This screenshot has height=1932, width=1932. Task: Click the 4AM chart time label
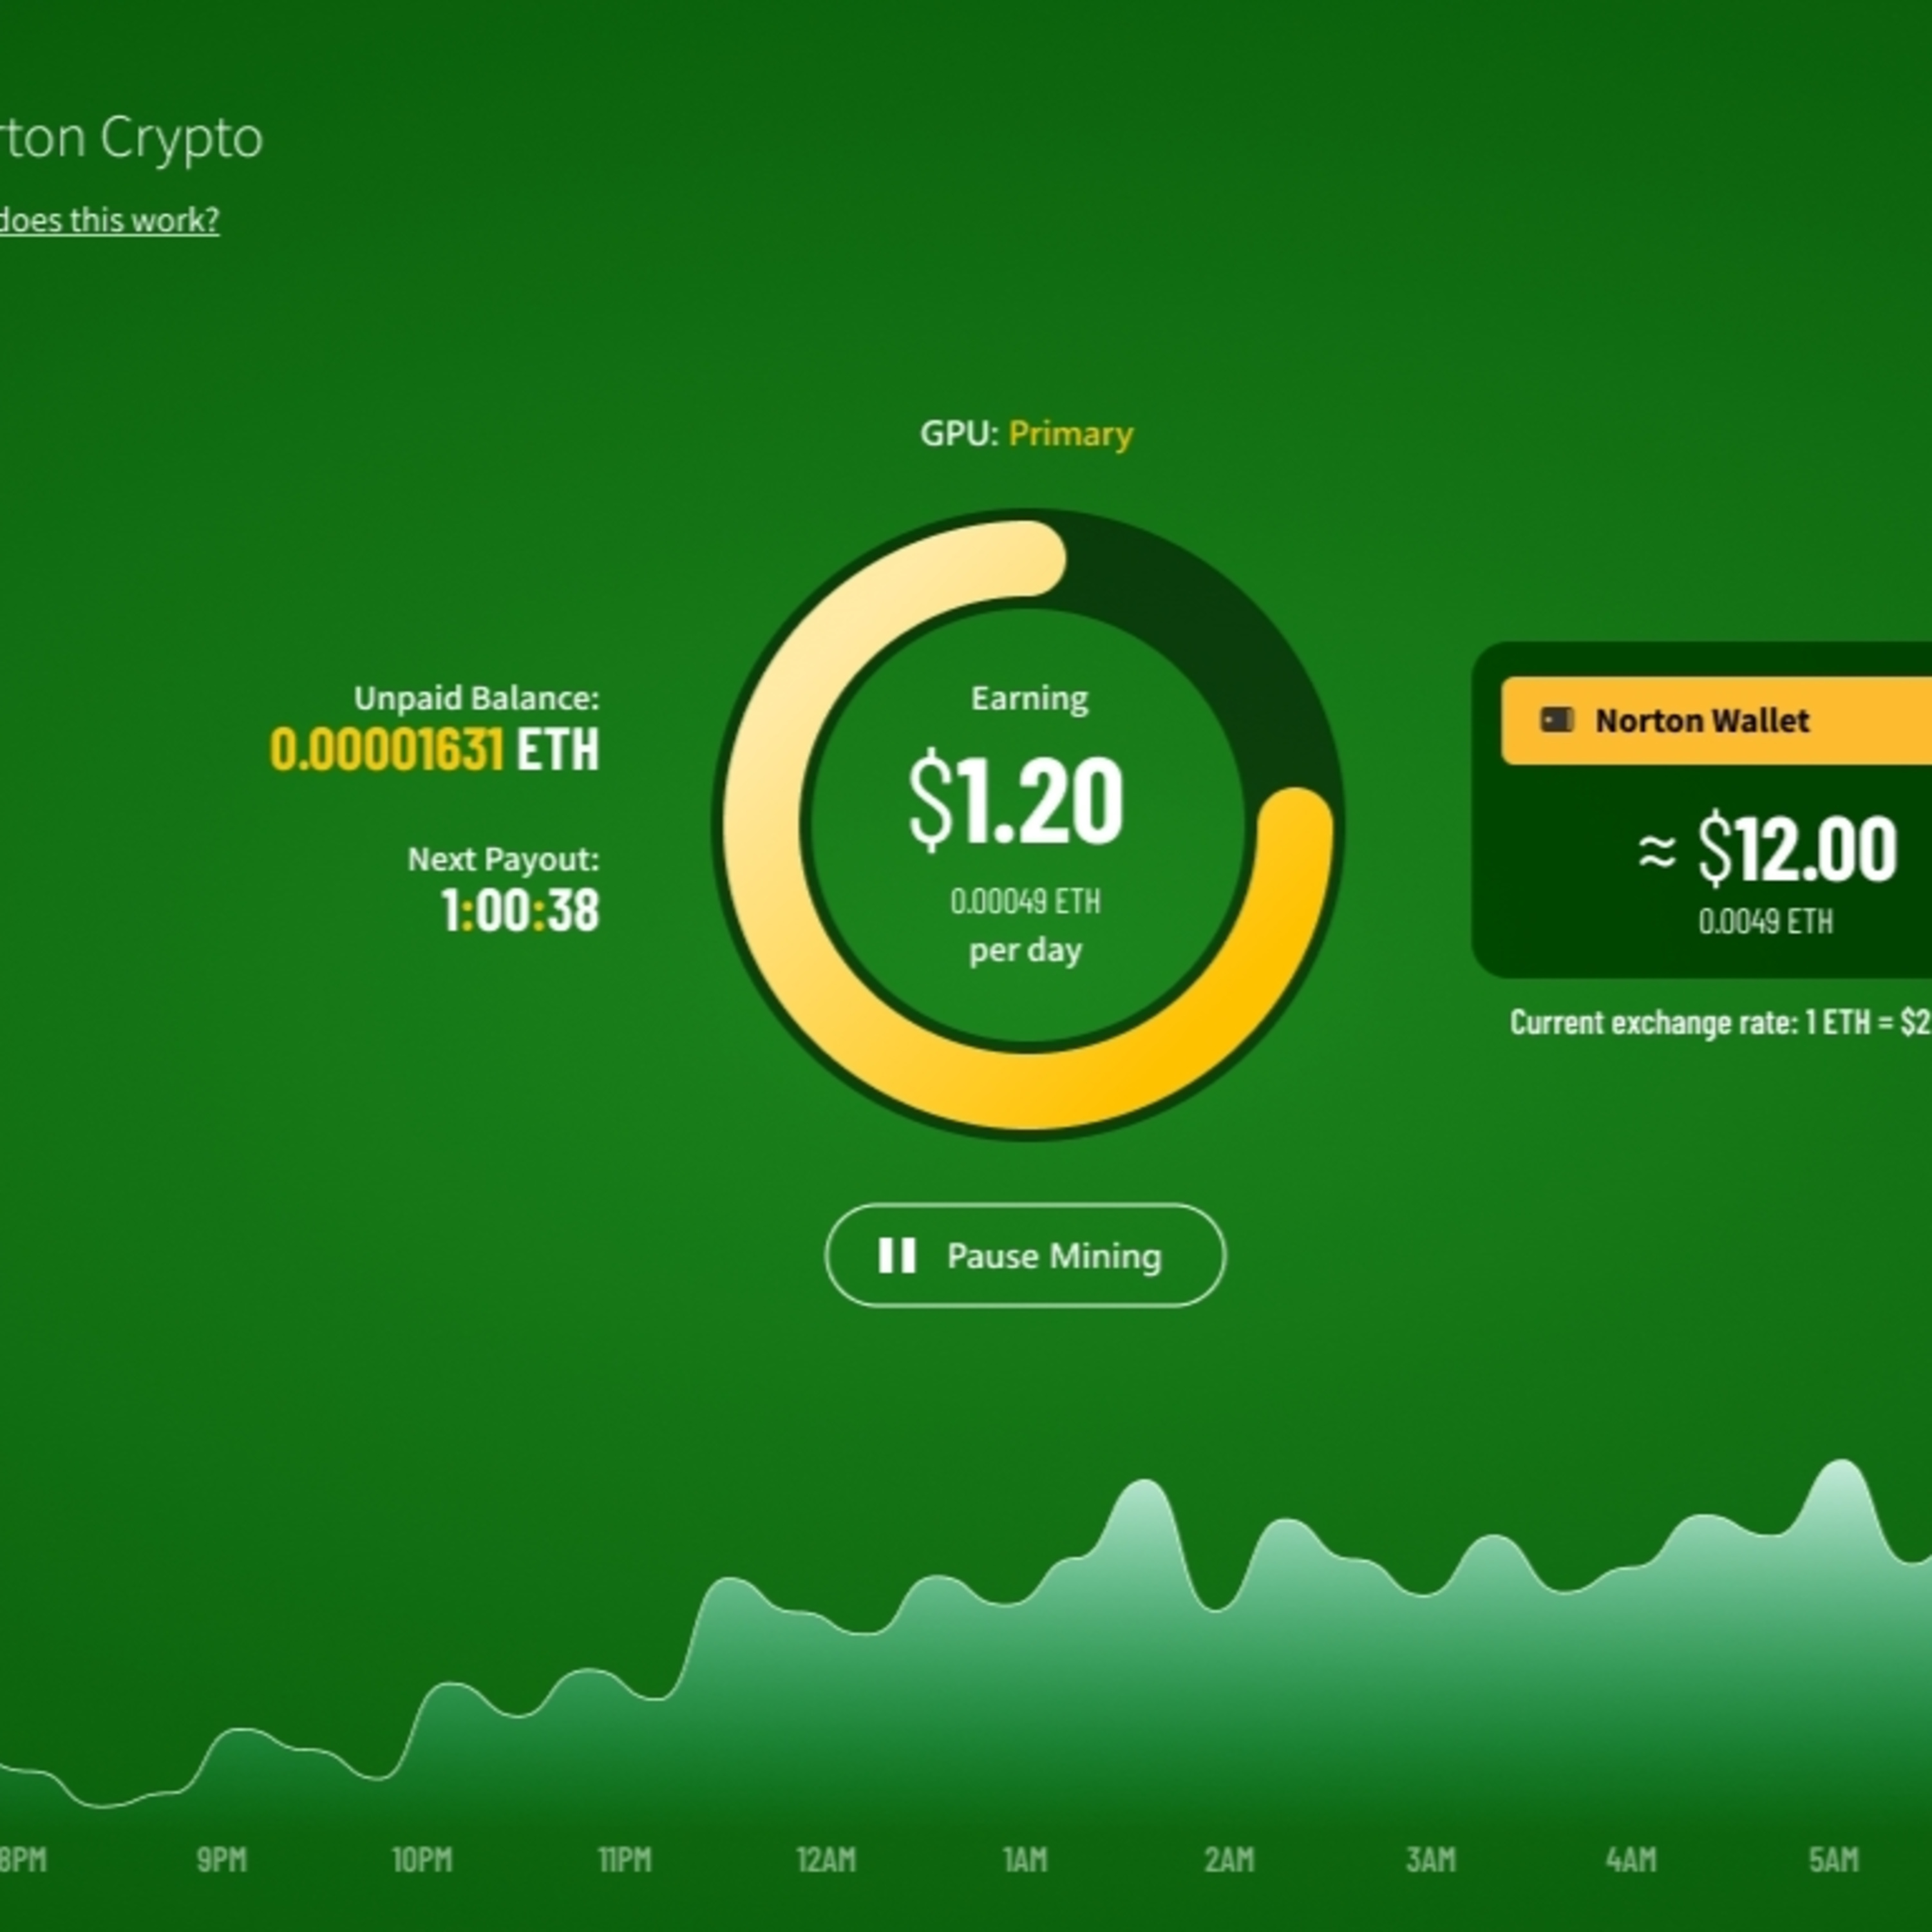[1631, 1860]
